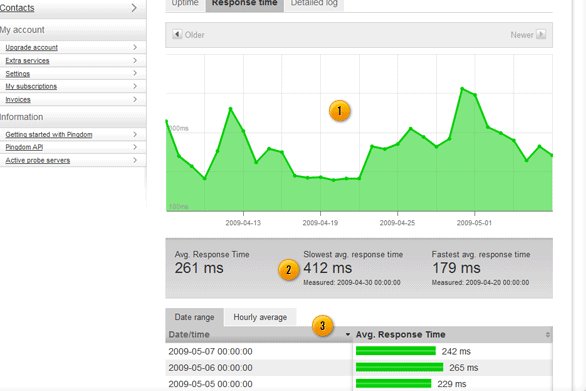
Task: Click the 2009-05-01 axis label
Action: click(x=474, y=223)
